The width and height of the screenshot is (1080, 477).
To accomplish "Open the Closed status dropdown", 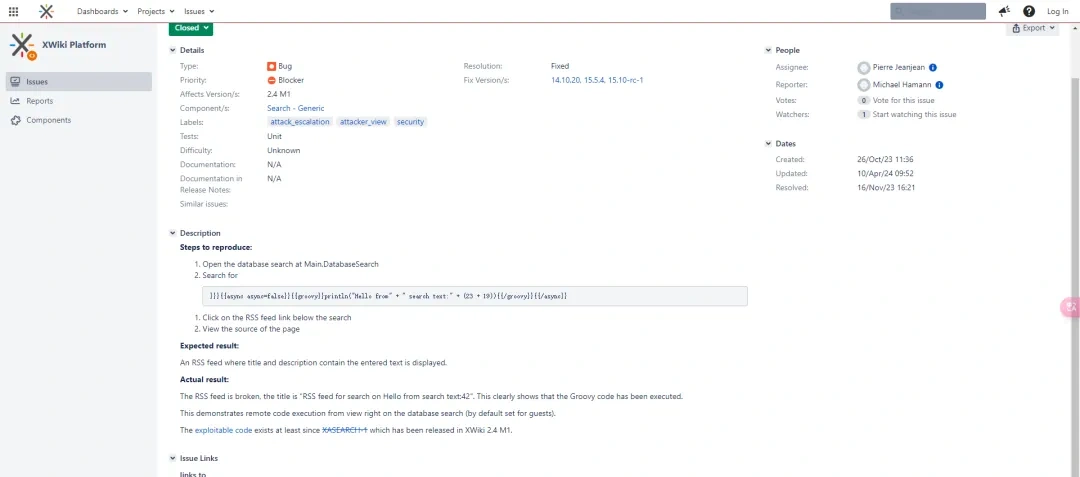I will click(191, 28).
